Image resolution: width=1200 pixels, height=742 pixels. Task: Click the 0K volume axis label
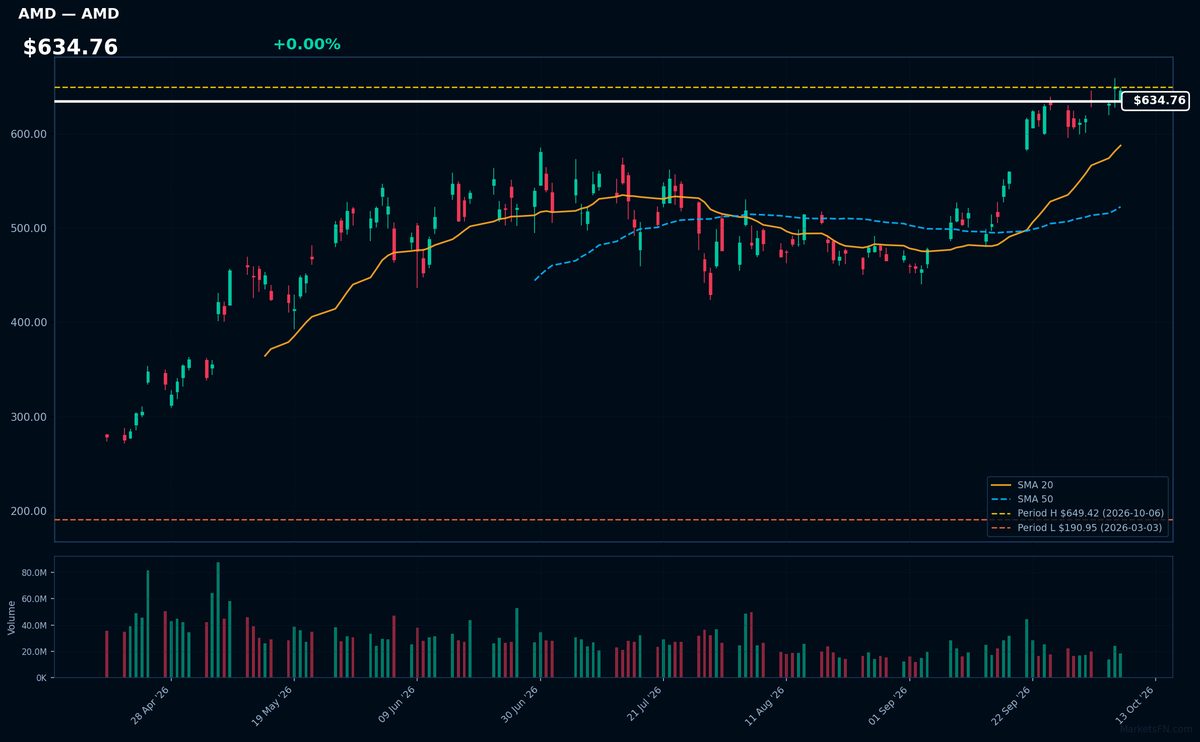[x=41, y=678]
